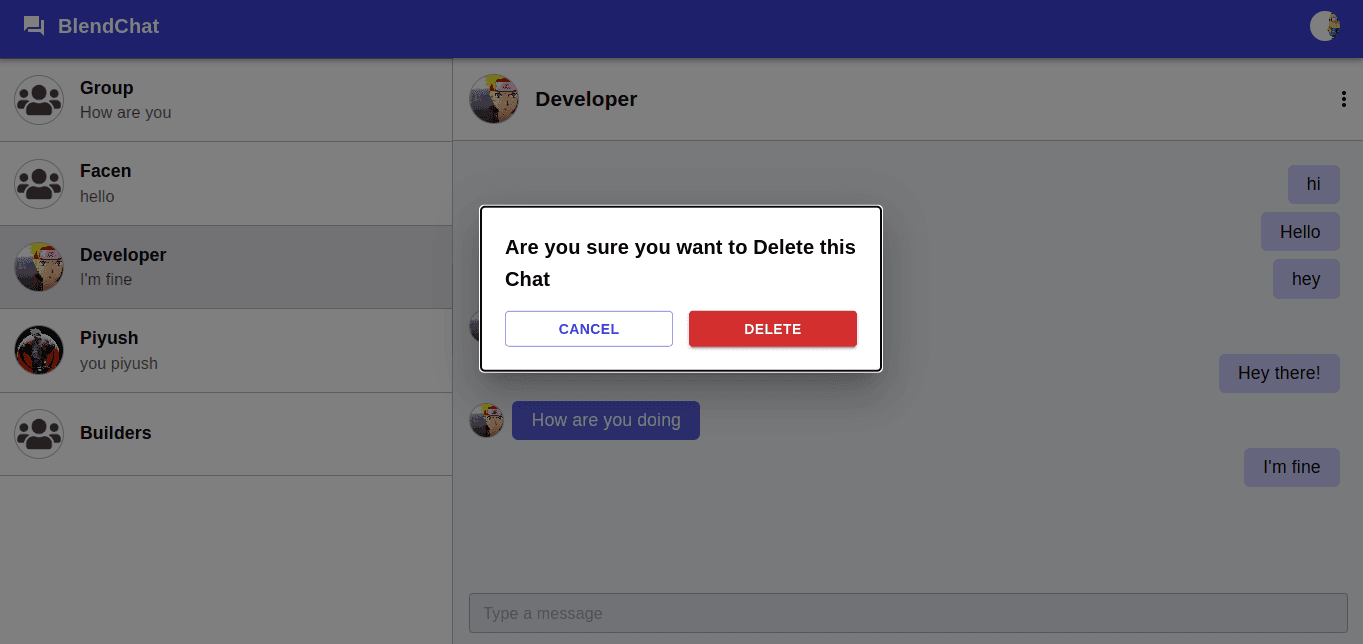
Task: Select the Group conversation
Action: tap(226, 100)
